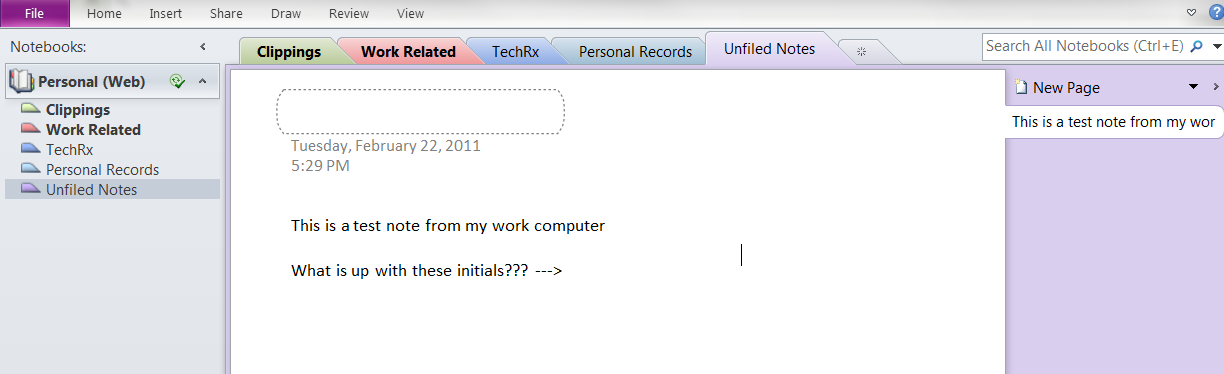Open the New Page dropdown arrow
The image size is (1224, 374).
click(1193, 88)
